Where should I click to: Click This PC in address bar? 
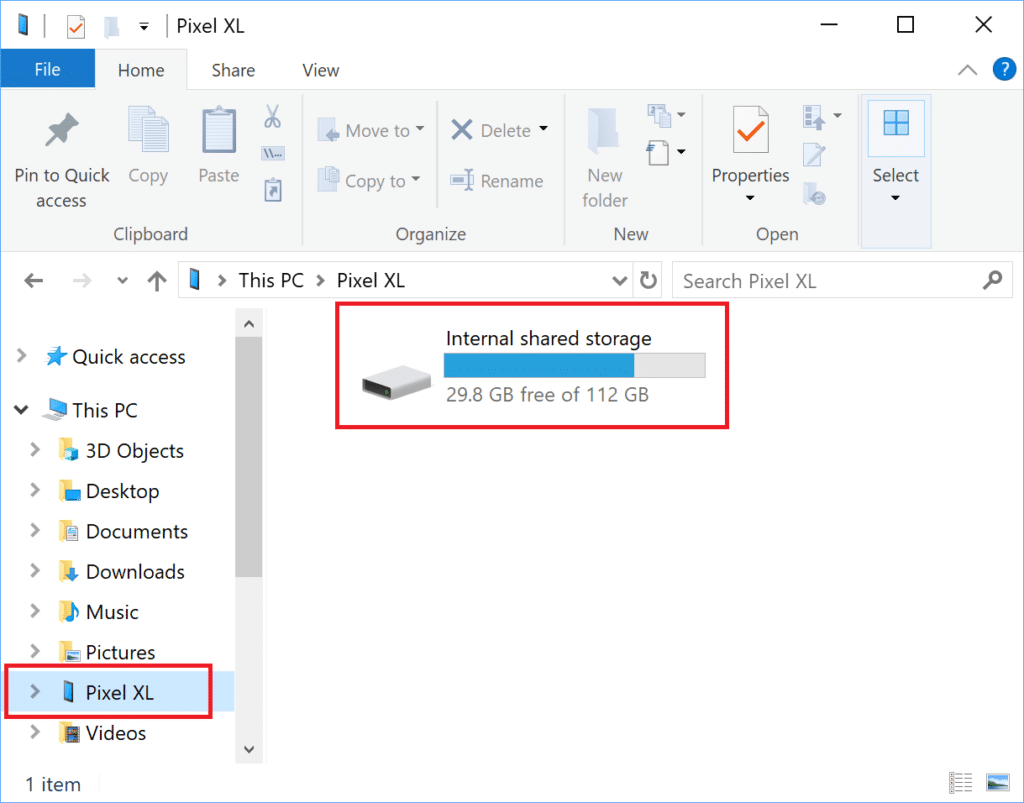[271, 280]
